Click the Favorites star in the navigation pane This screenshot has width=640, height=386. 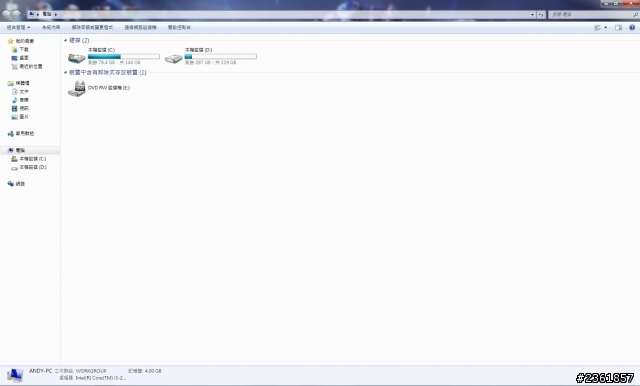coord(11,41)
